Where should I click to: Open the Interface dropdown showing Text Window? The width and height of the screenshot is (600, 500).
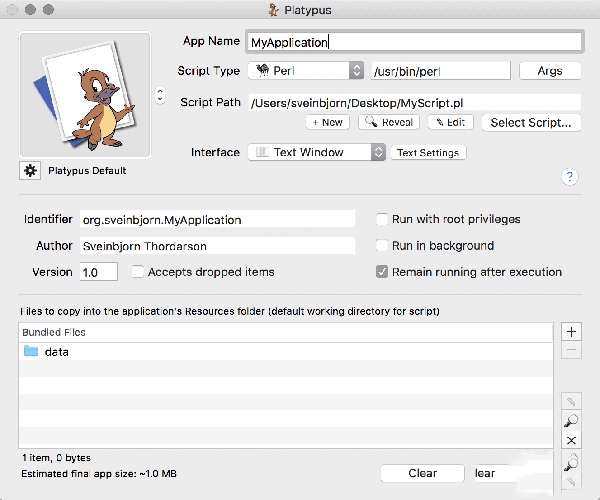[x=317, y=152]
